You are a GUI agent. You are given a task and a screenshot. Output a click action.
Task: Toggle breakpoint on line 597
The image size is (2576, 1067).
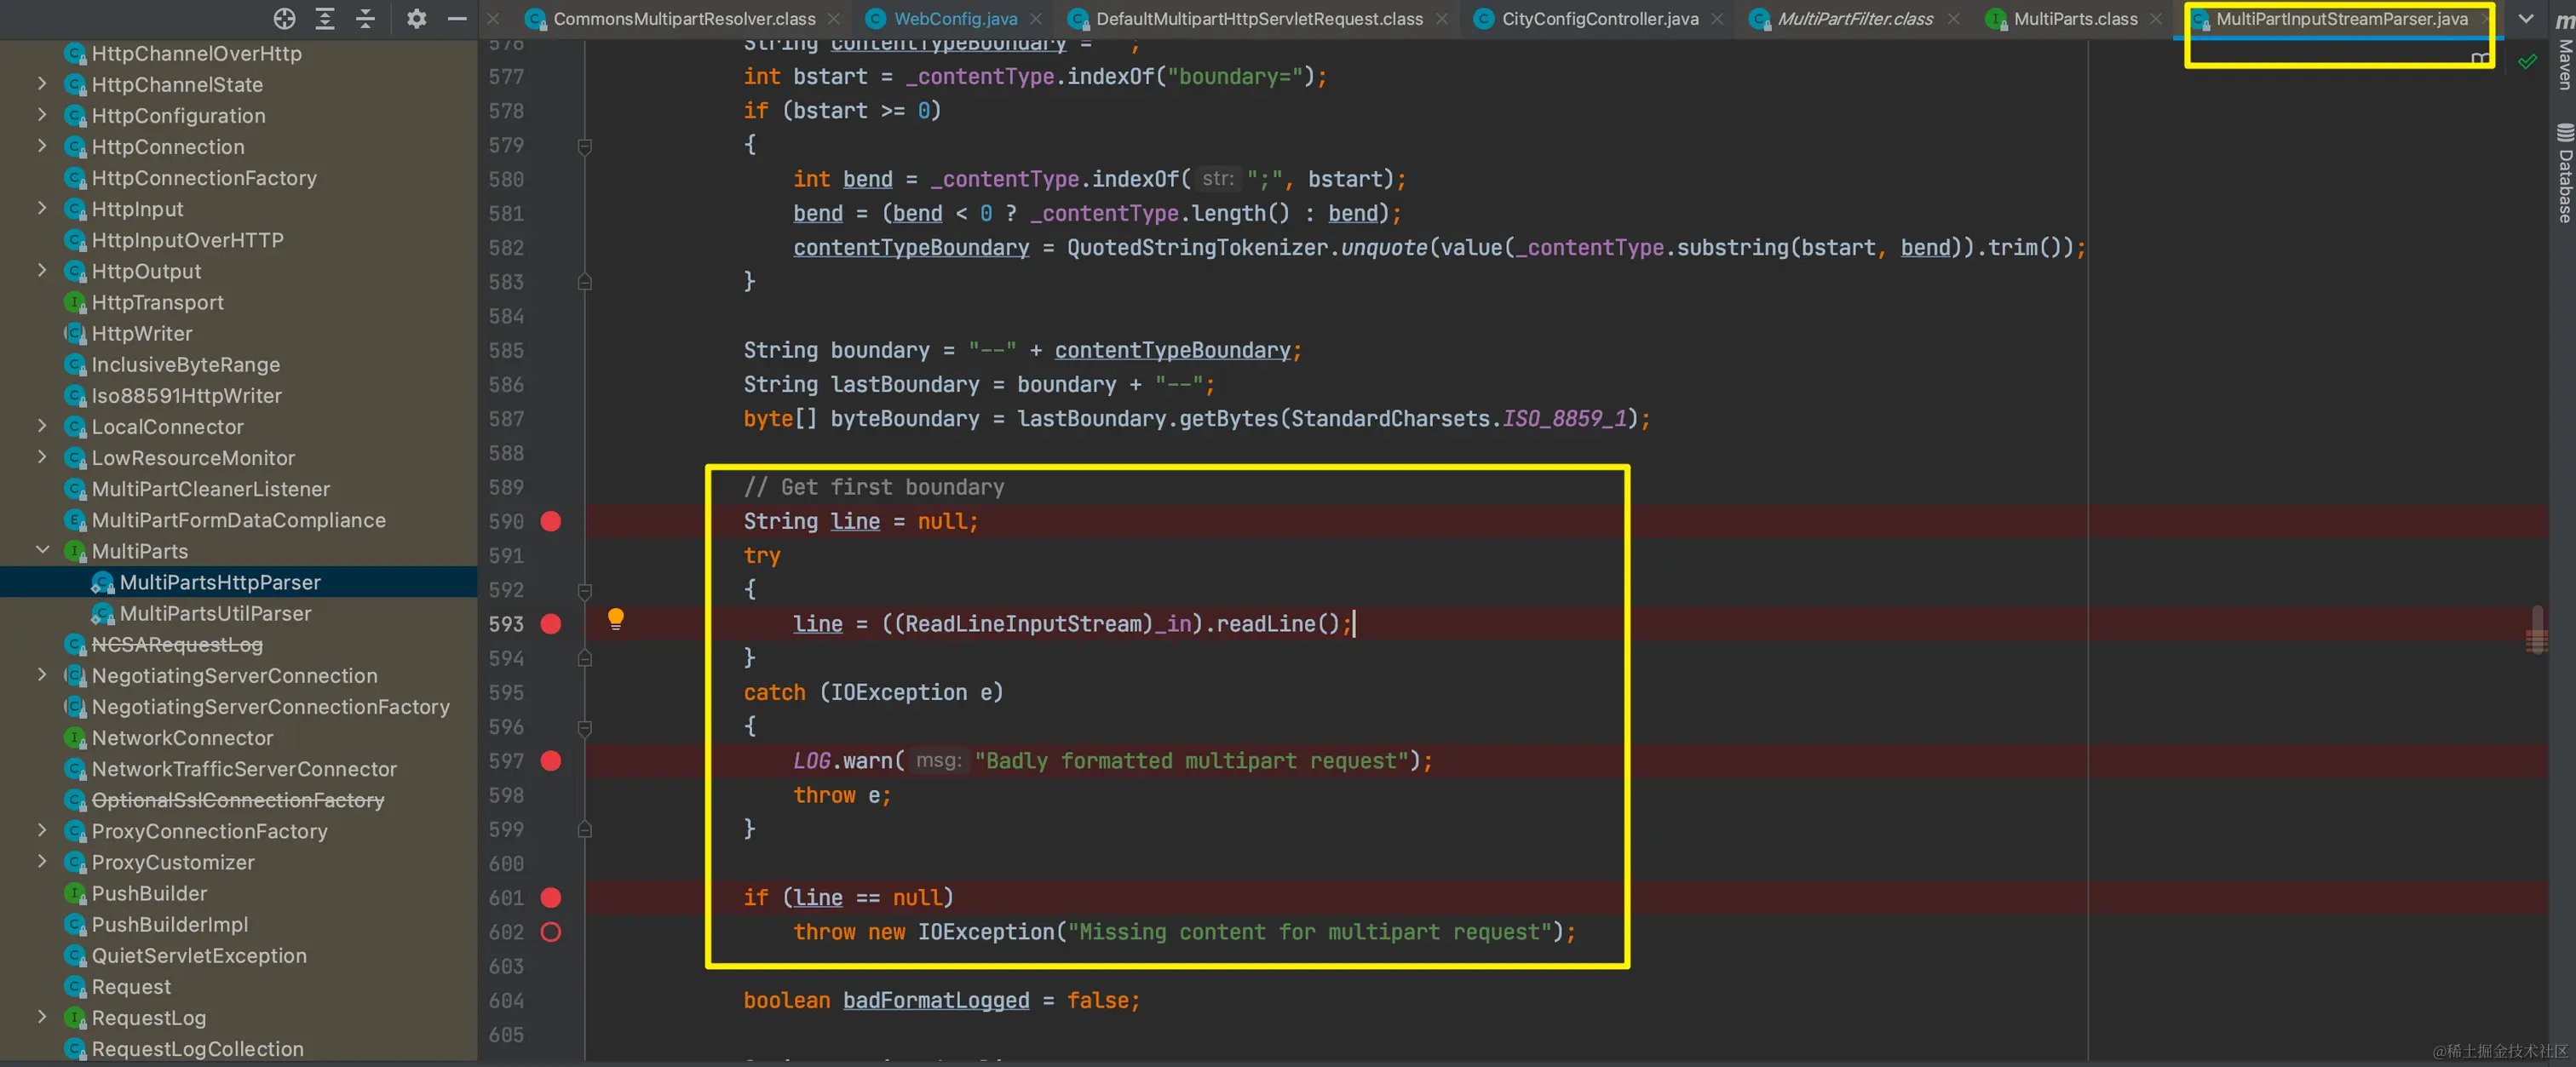click(x=551, y=761)
